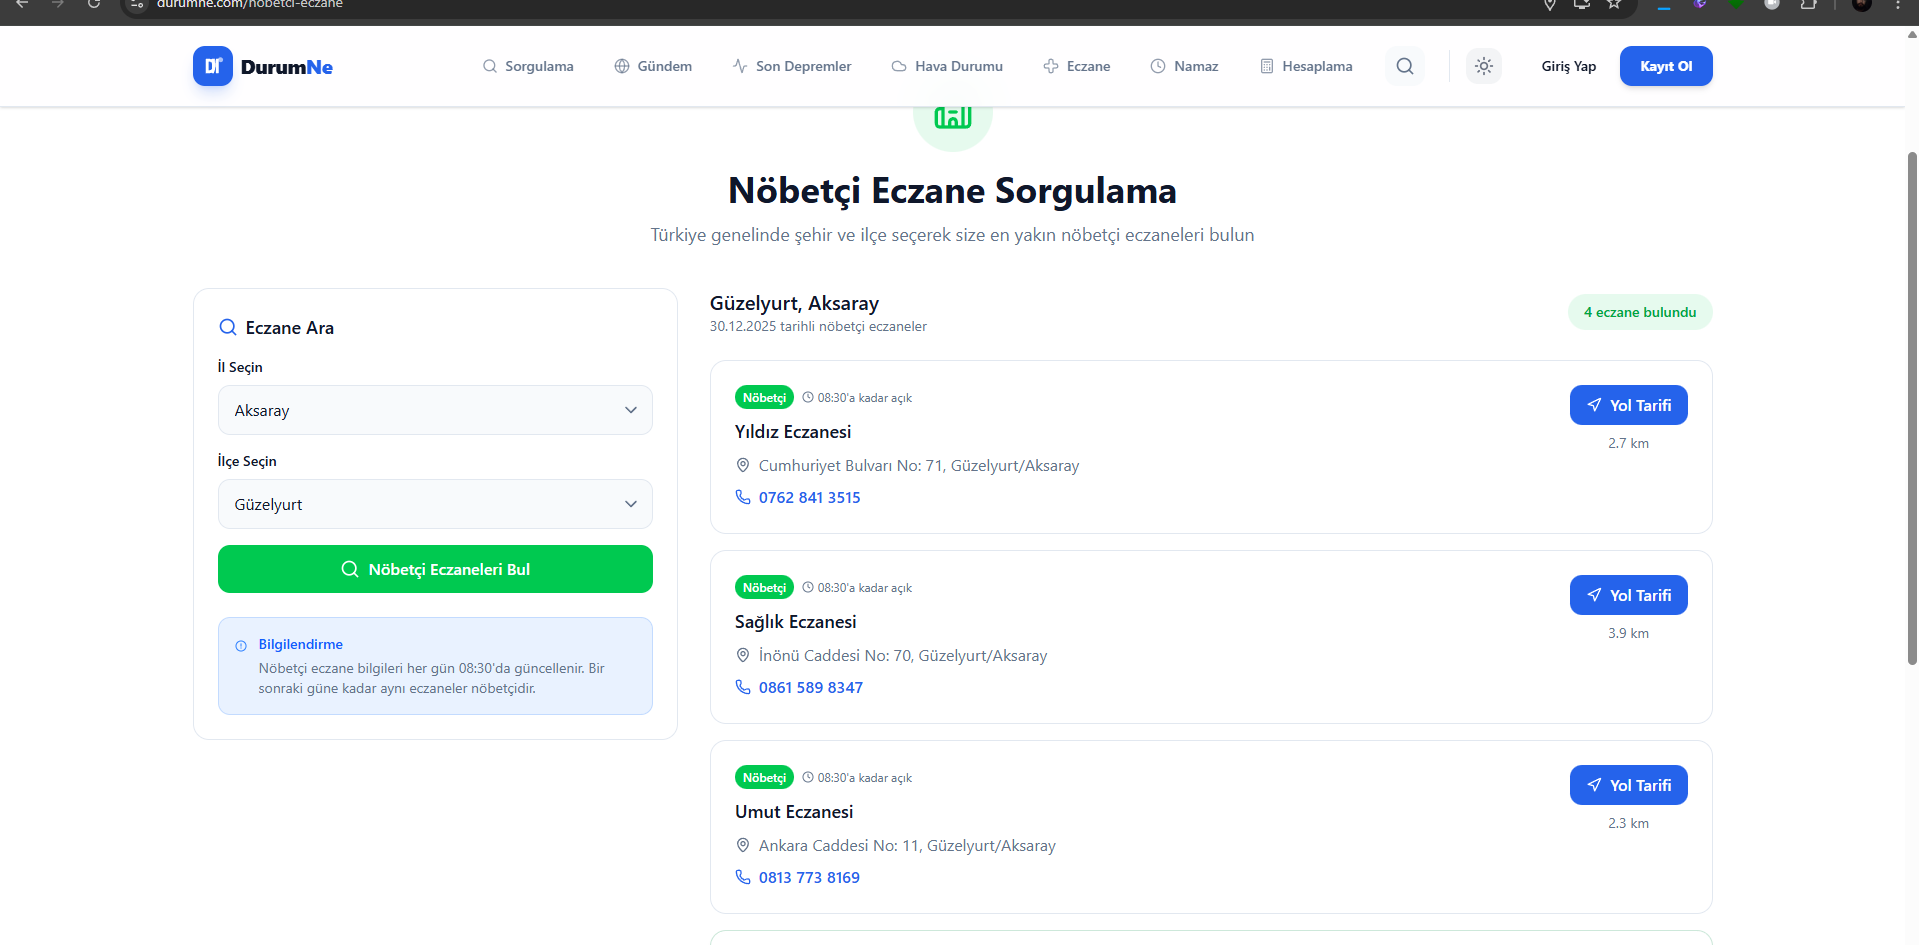The width and height of the screenshot is (1919, 945).
Task: Open the İlçe Seçin dropdown showing Güzelyurt
Action: [435, 504]
